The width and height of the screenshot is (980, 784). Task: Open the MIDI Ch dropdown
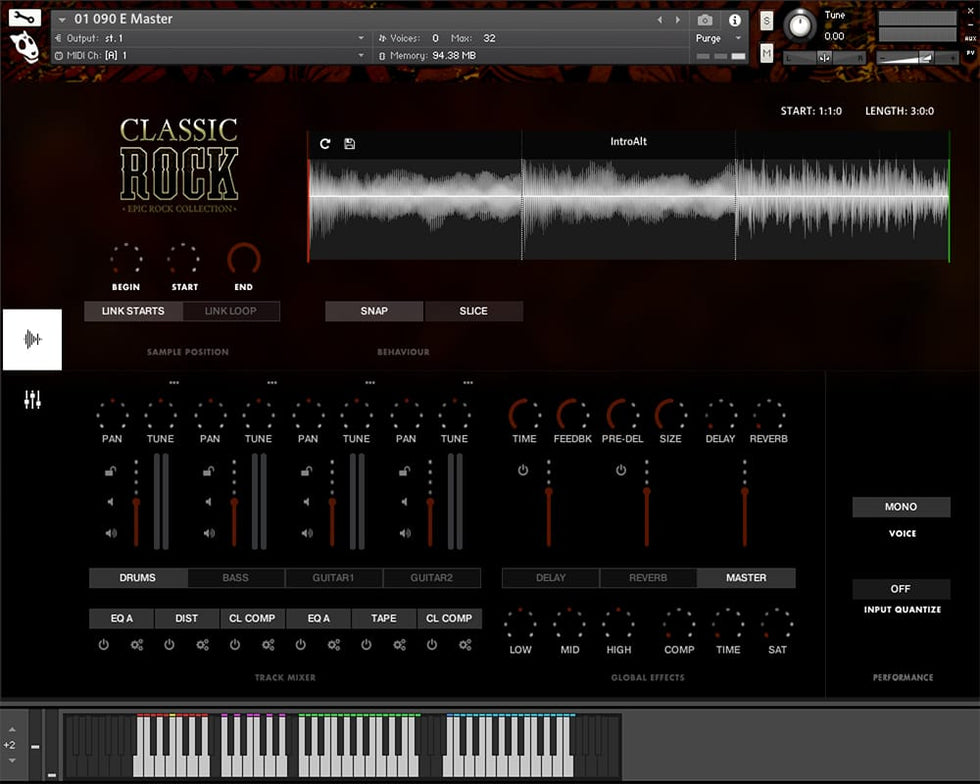point(361,55)
